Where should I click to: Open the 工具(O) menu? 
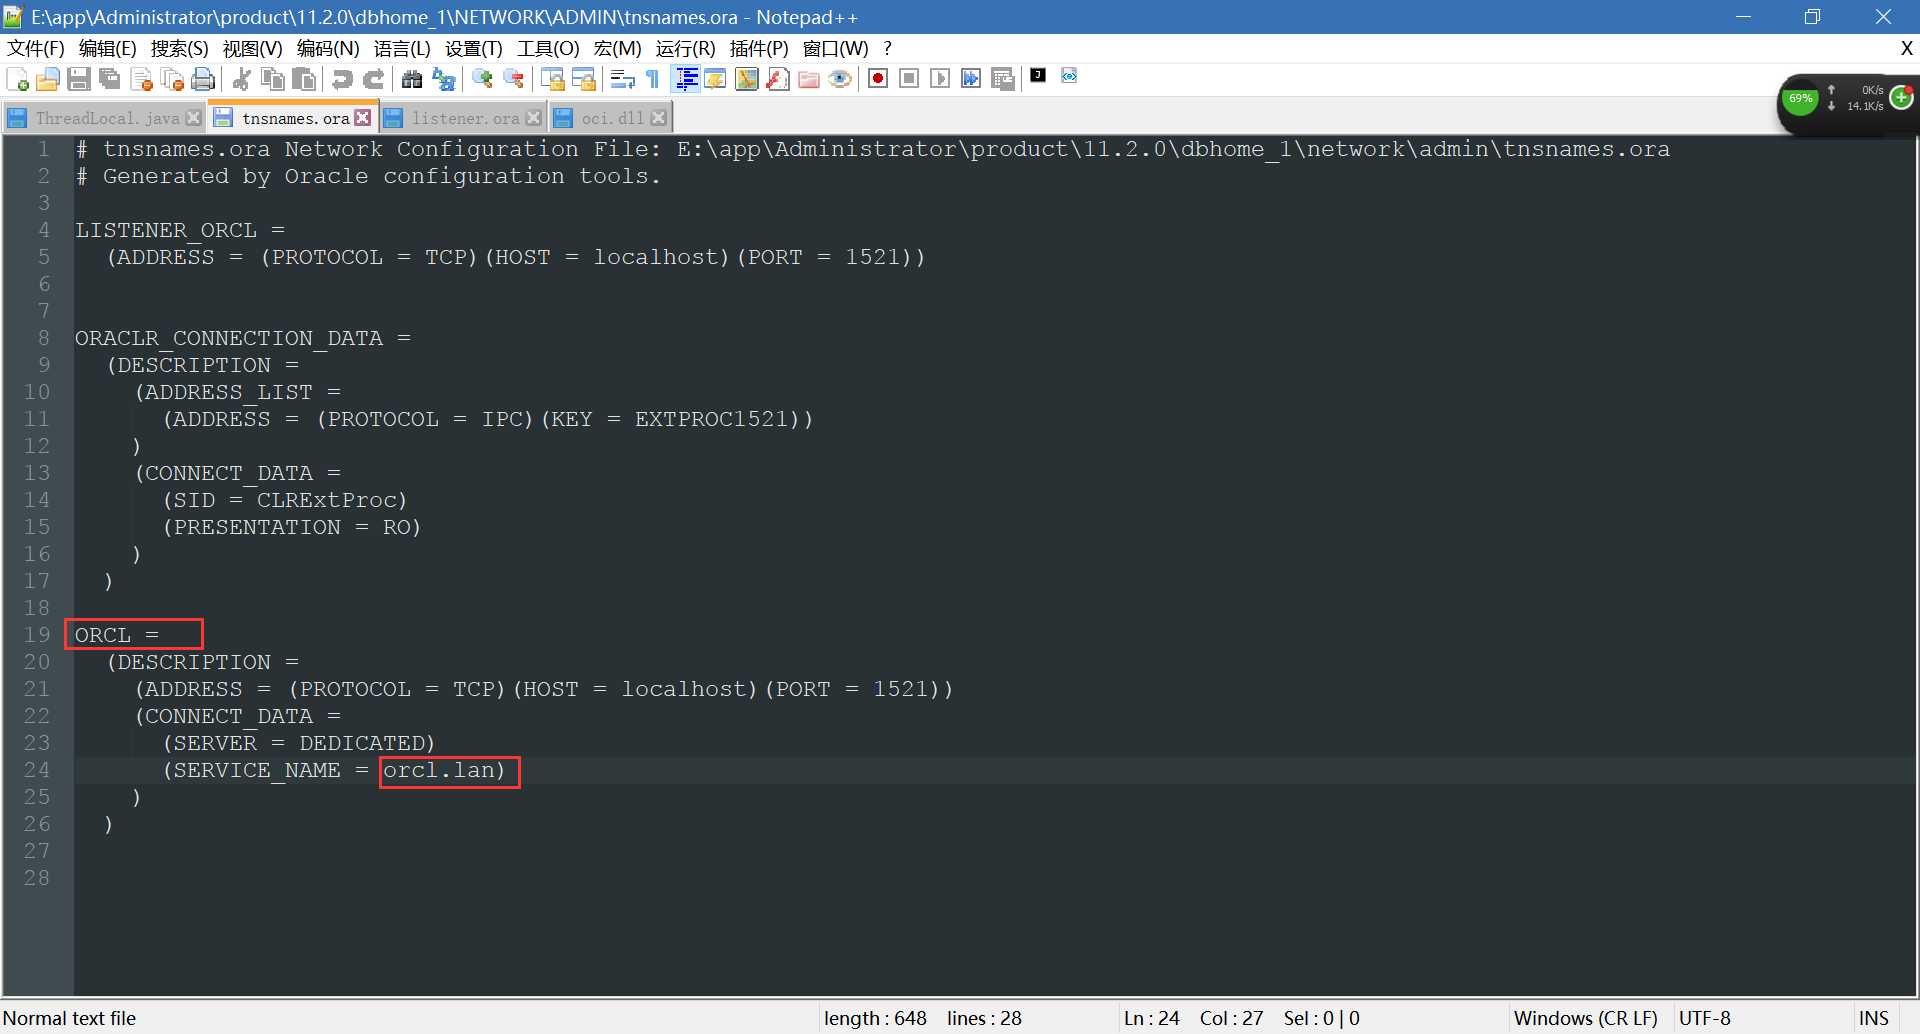(547, 49)
